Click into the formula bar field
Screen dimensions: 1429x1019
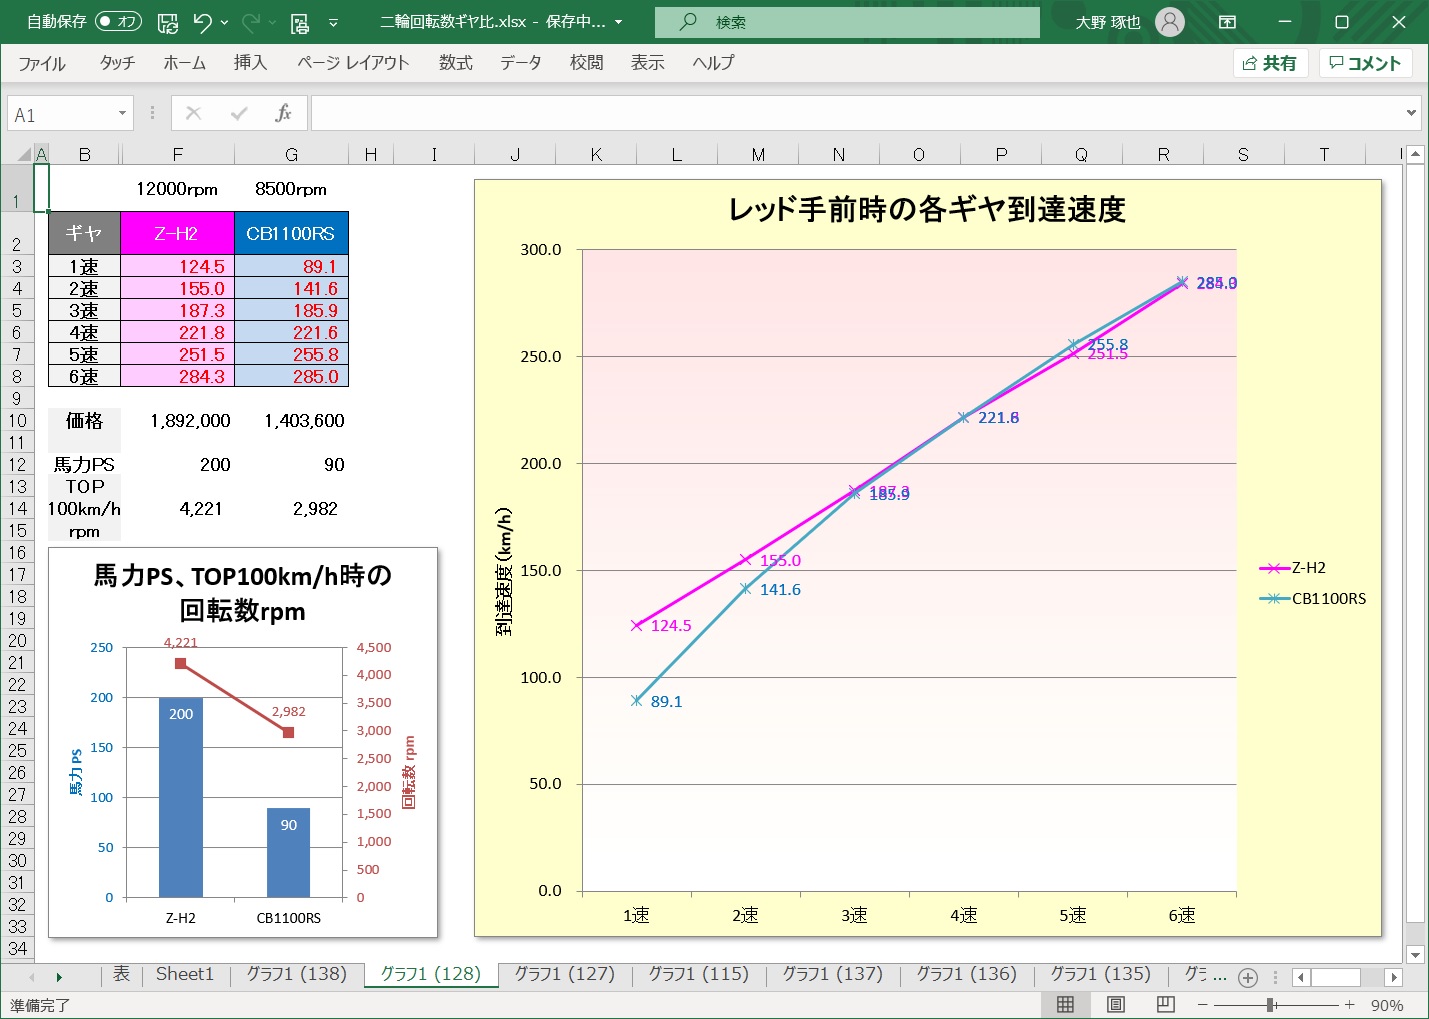(858, 114)
